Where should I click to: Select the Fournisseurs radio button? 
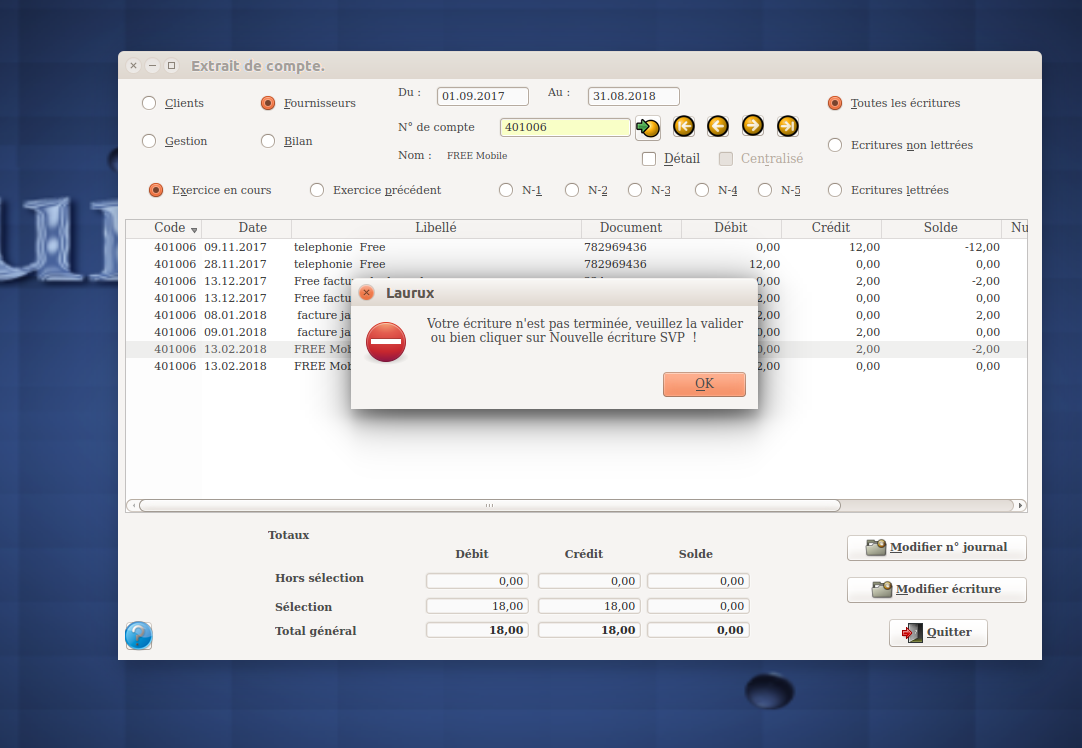coord(268,103)
